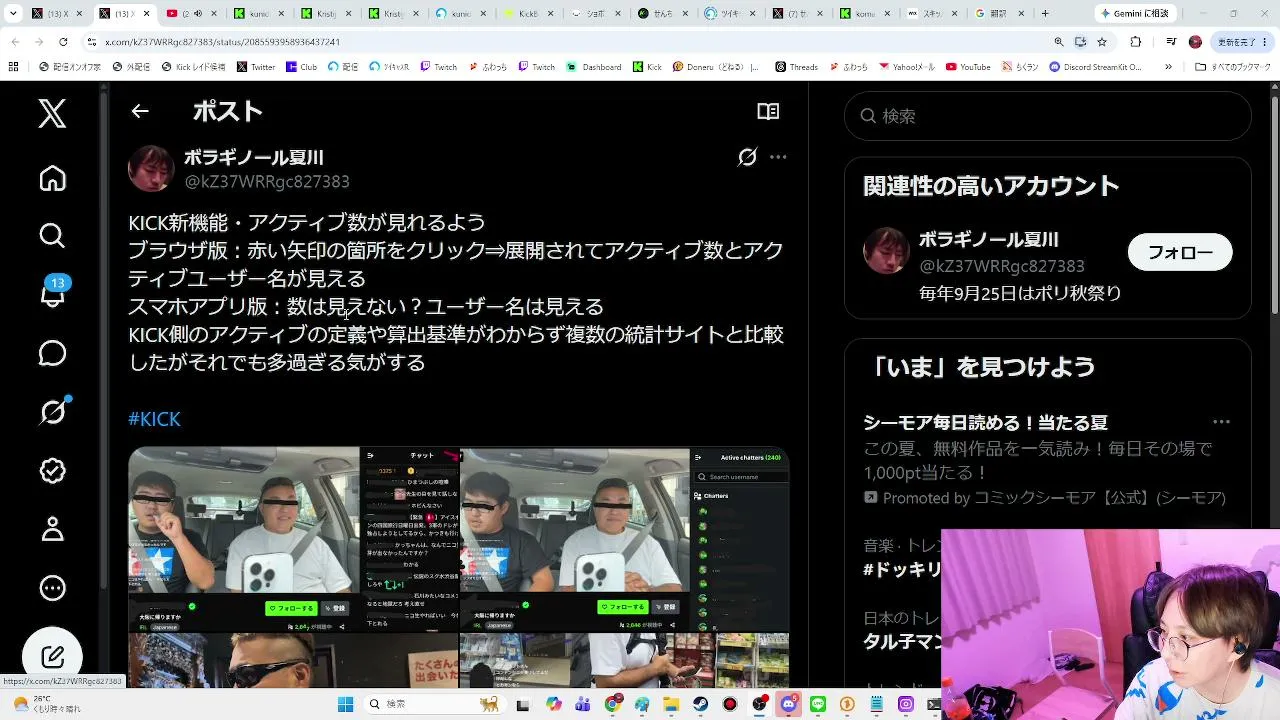Open Chat speech-bubble icon in the X sidebar
The image size is (1280, 720).
point(52,353)
